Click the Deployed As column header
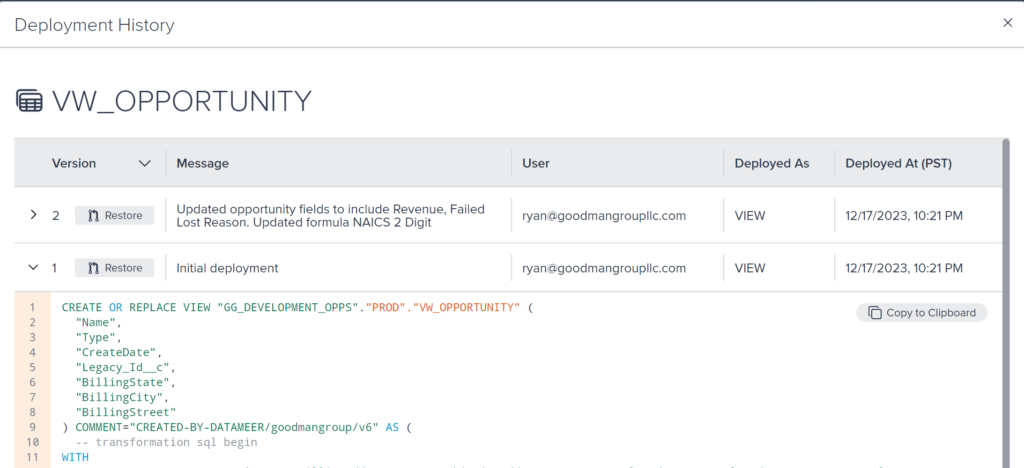 click(x=772, y=163)
